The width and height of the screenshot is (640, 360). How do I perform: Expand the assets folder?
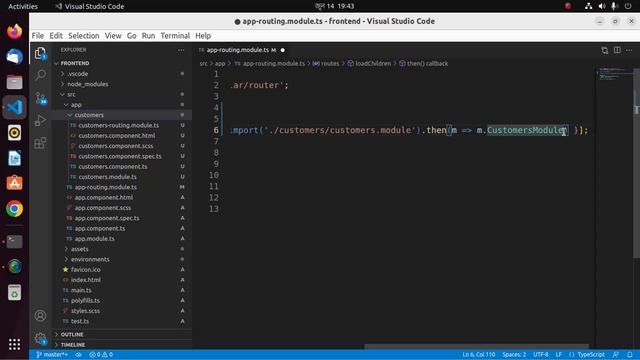point(79,249)
